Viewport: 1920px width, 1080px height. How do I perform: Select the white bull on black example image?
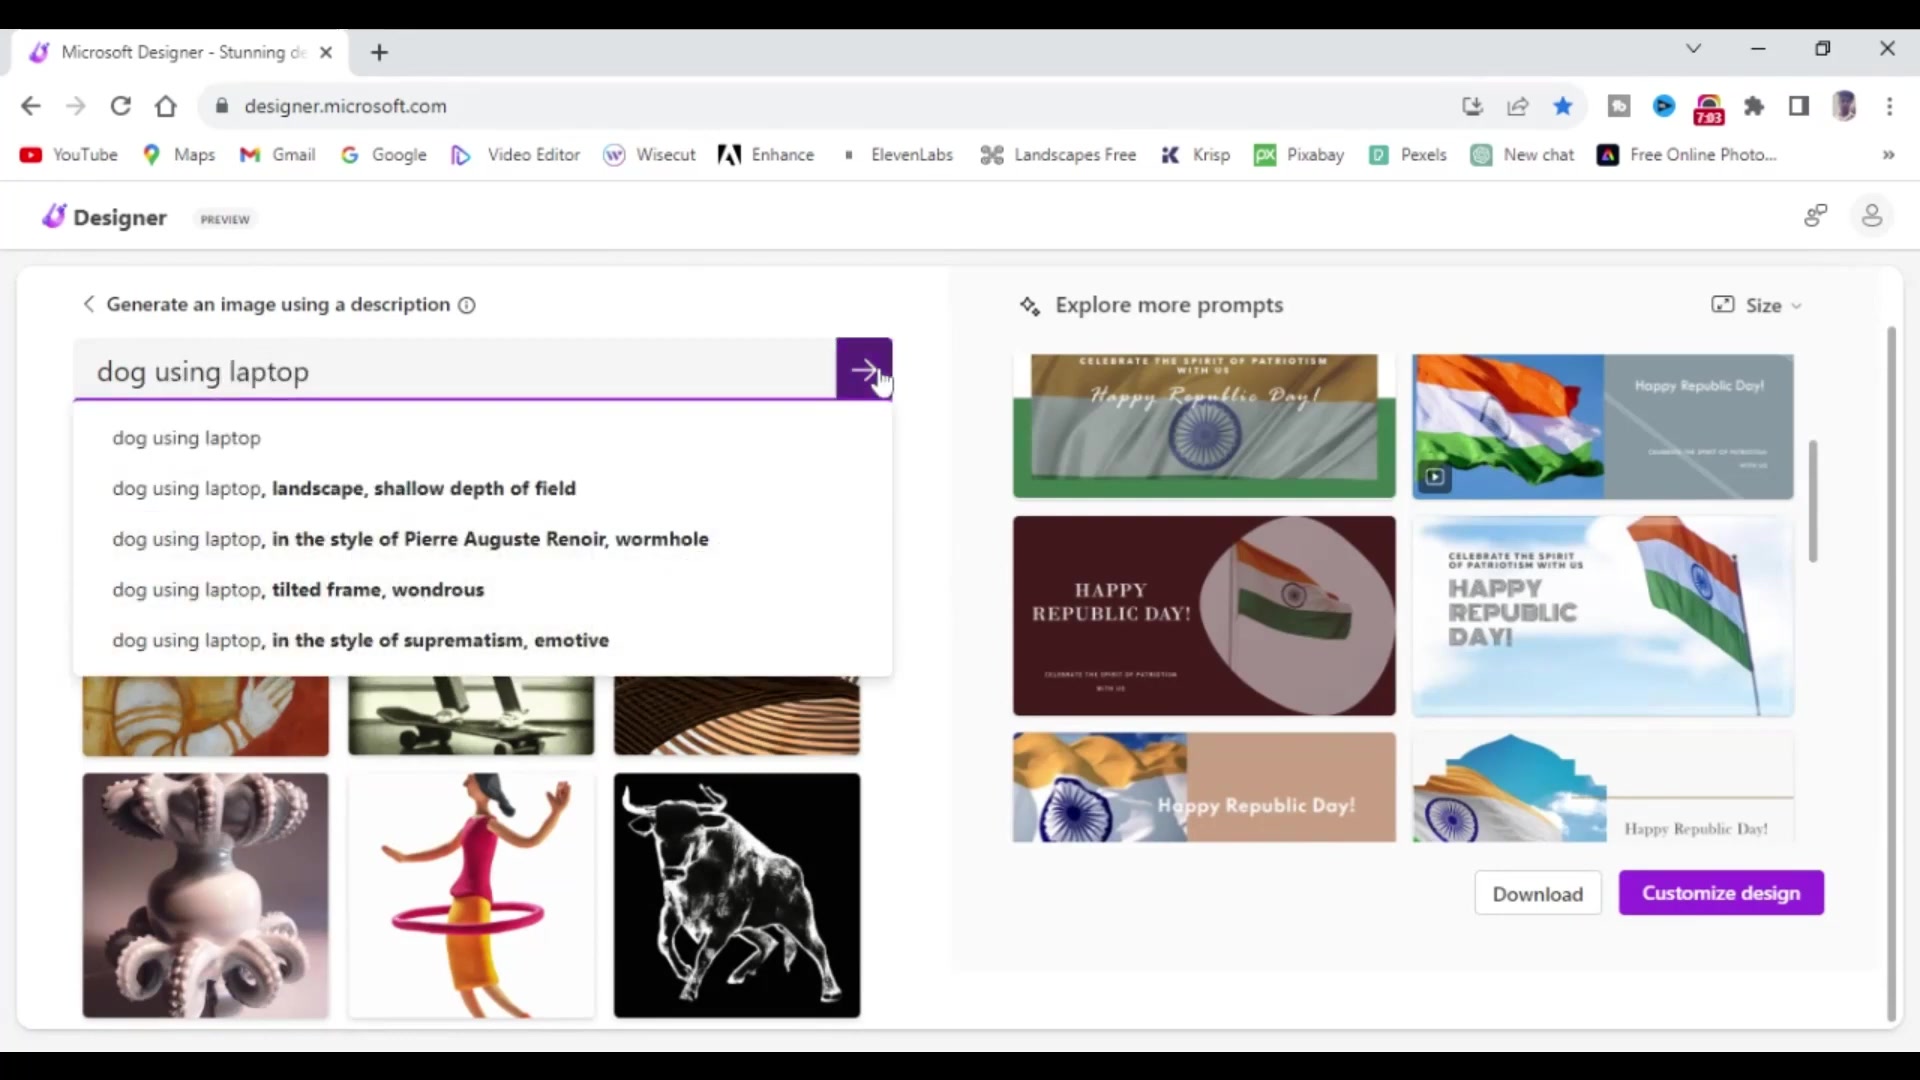737,895
